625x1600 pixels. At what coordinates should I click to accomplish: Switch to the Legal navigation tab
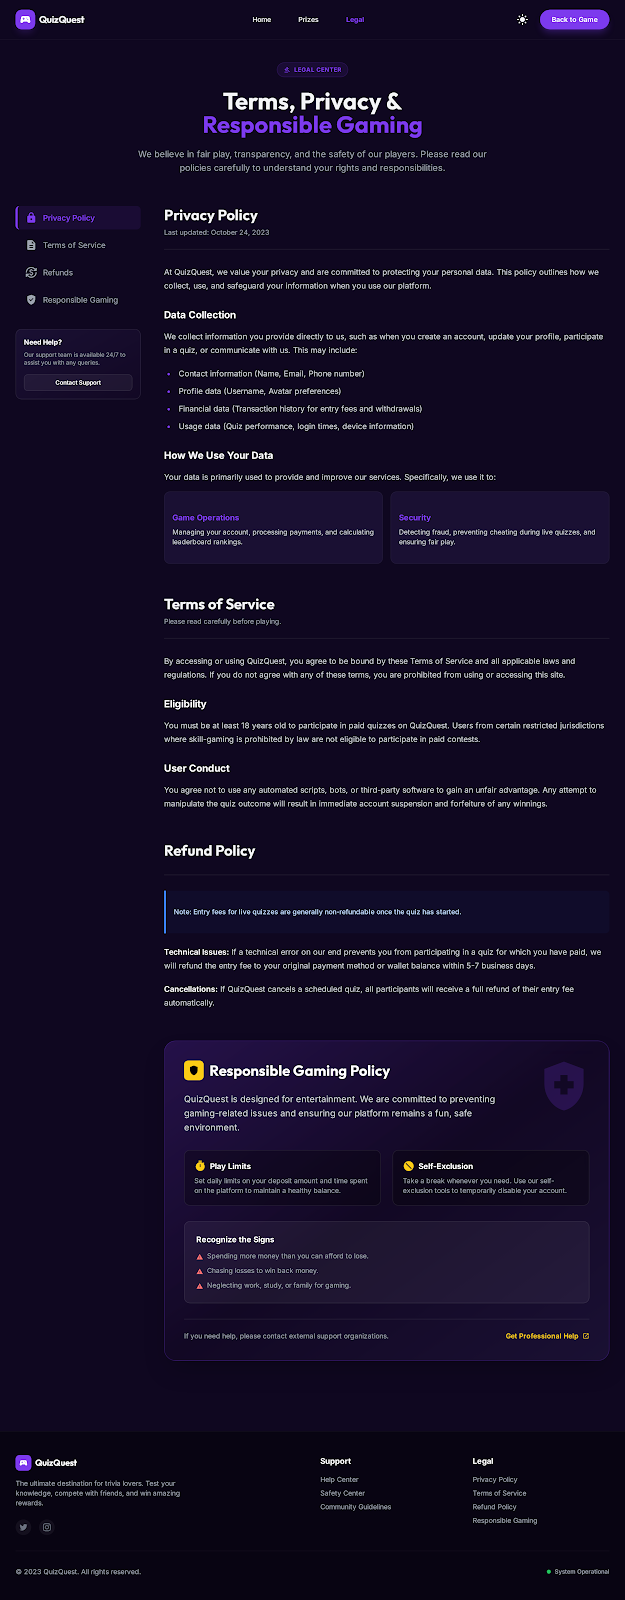[x=354, y=19]
